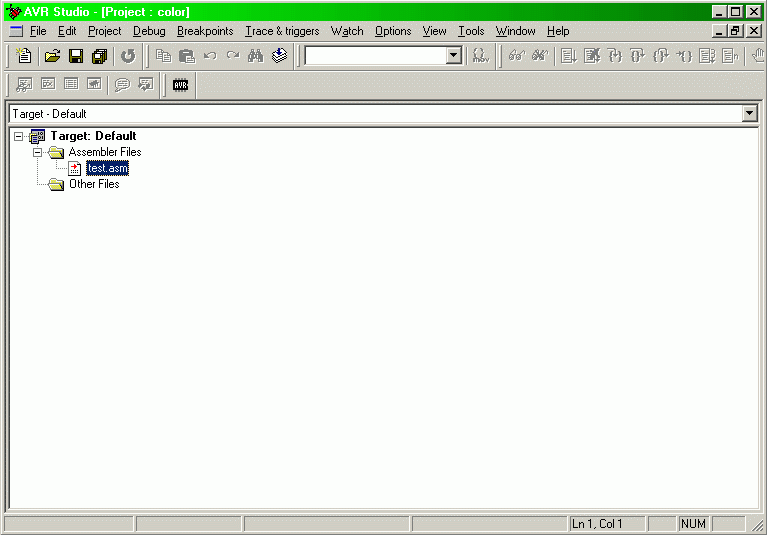Viewport: 767px width, 535px height.
Task: Click the crossed-out glasses icon
Action: [x=540, y=56]
